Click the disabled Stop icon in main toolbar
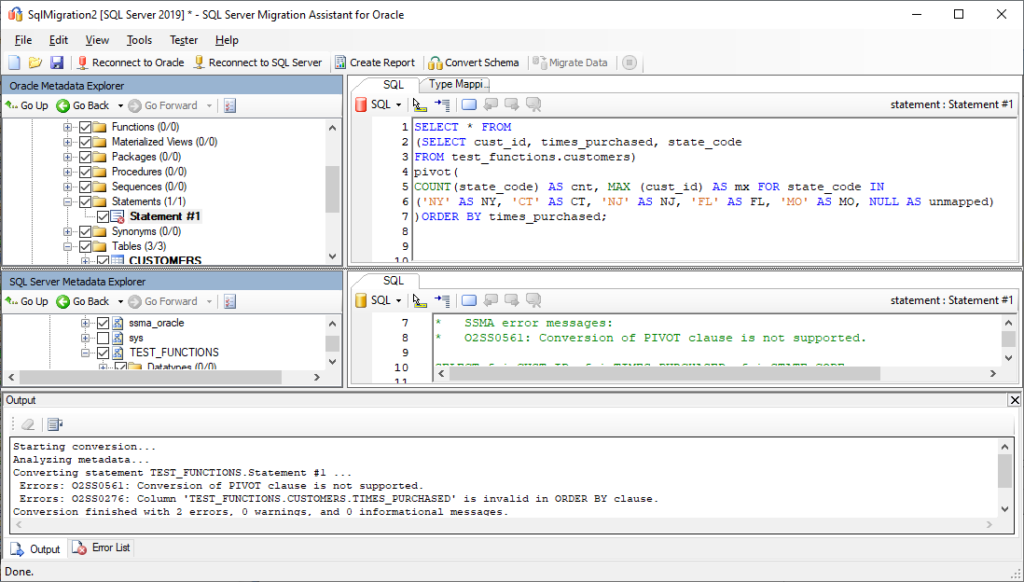 click(x=629, y=63)
